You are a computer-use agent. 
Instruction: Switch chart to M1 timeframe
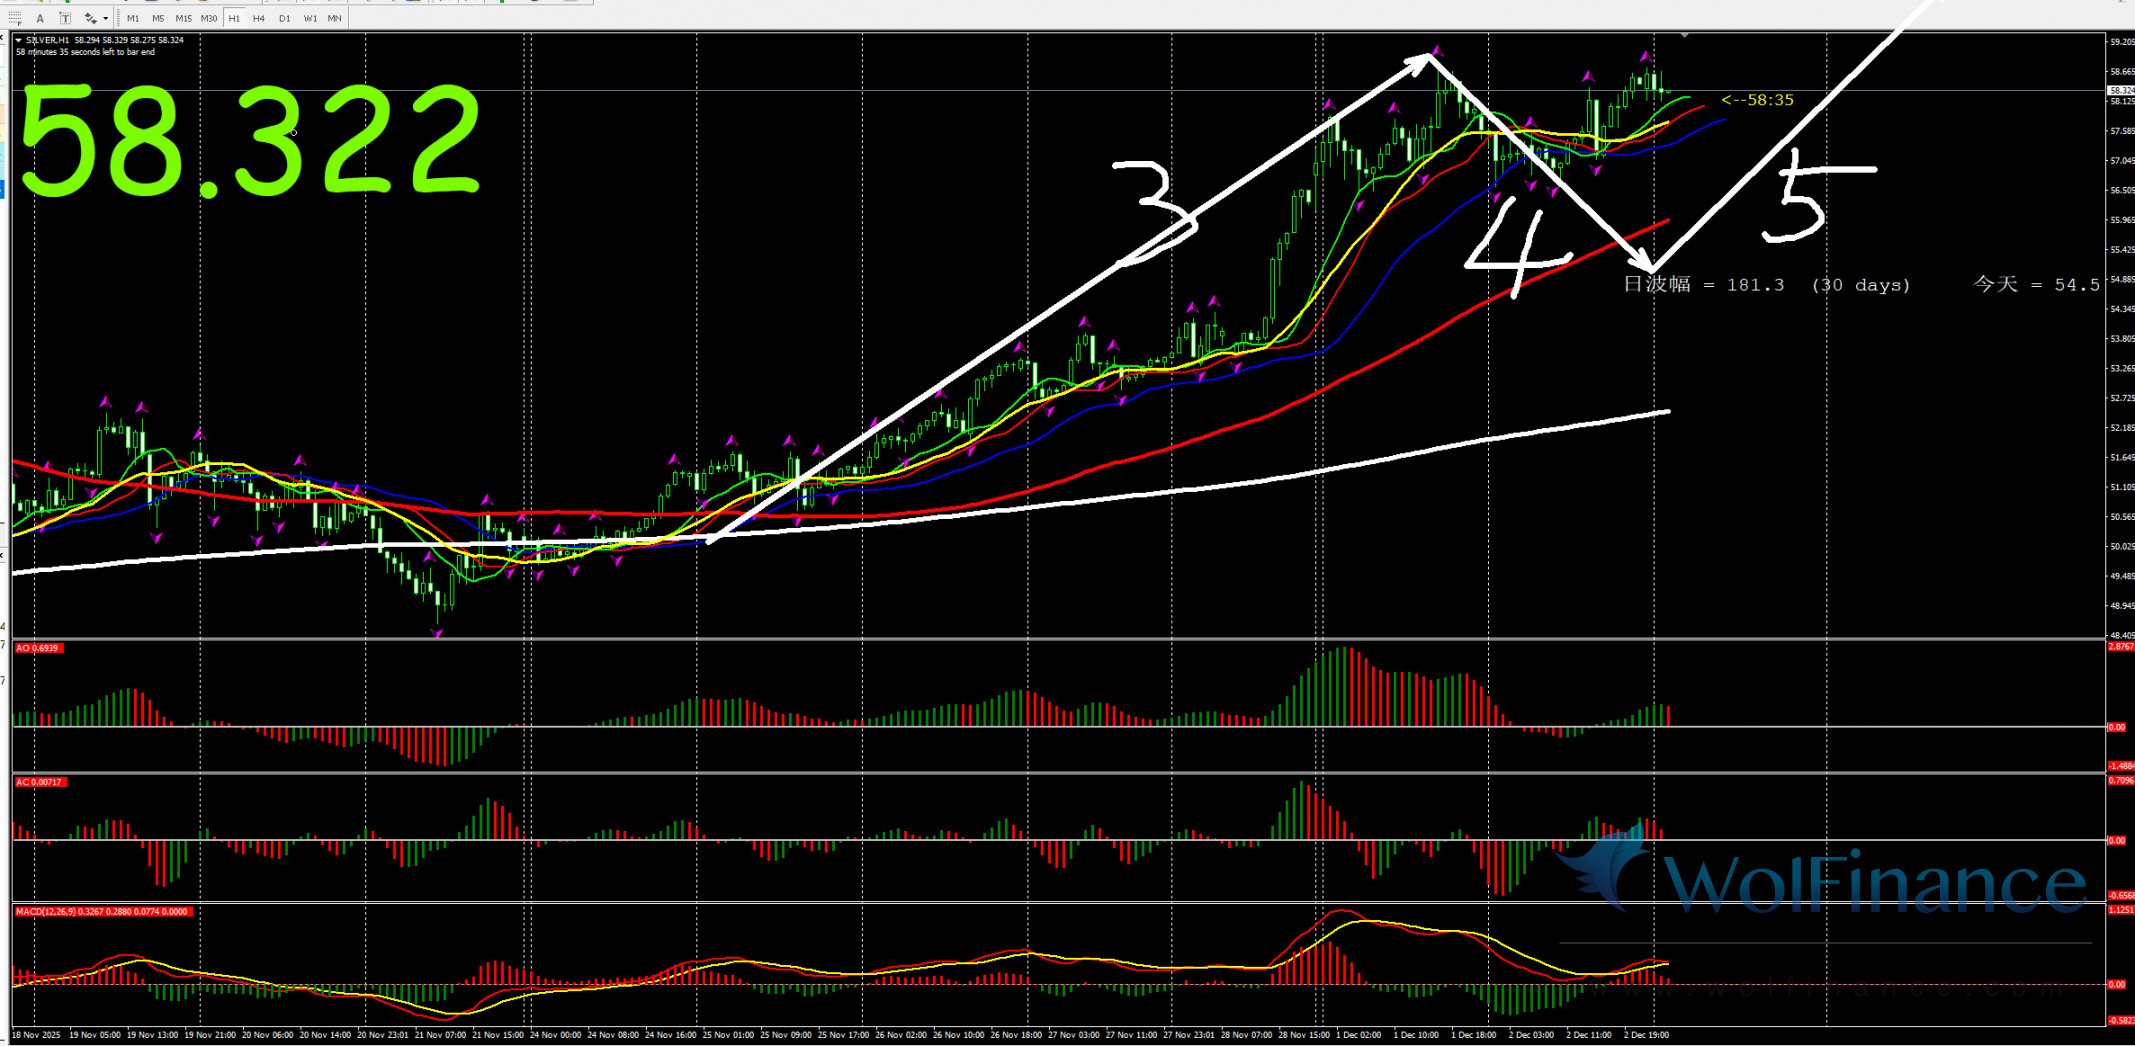tap(133, 18)
